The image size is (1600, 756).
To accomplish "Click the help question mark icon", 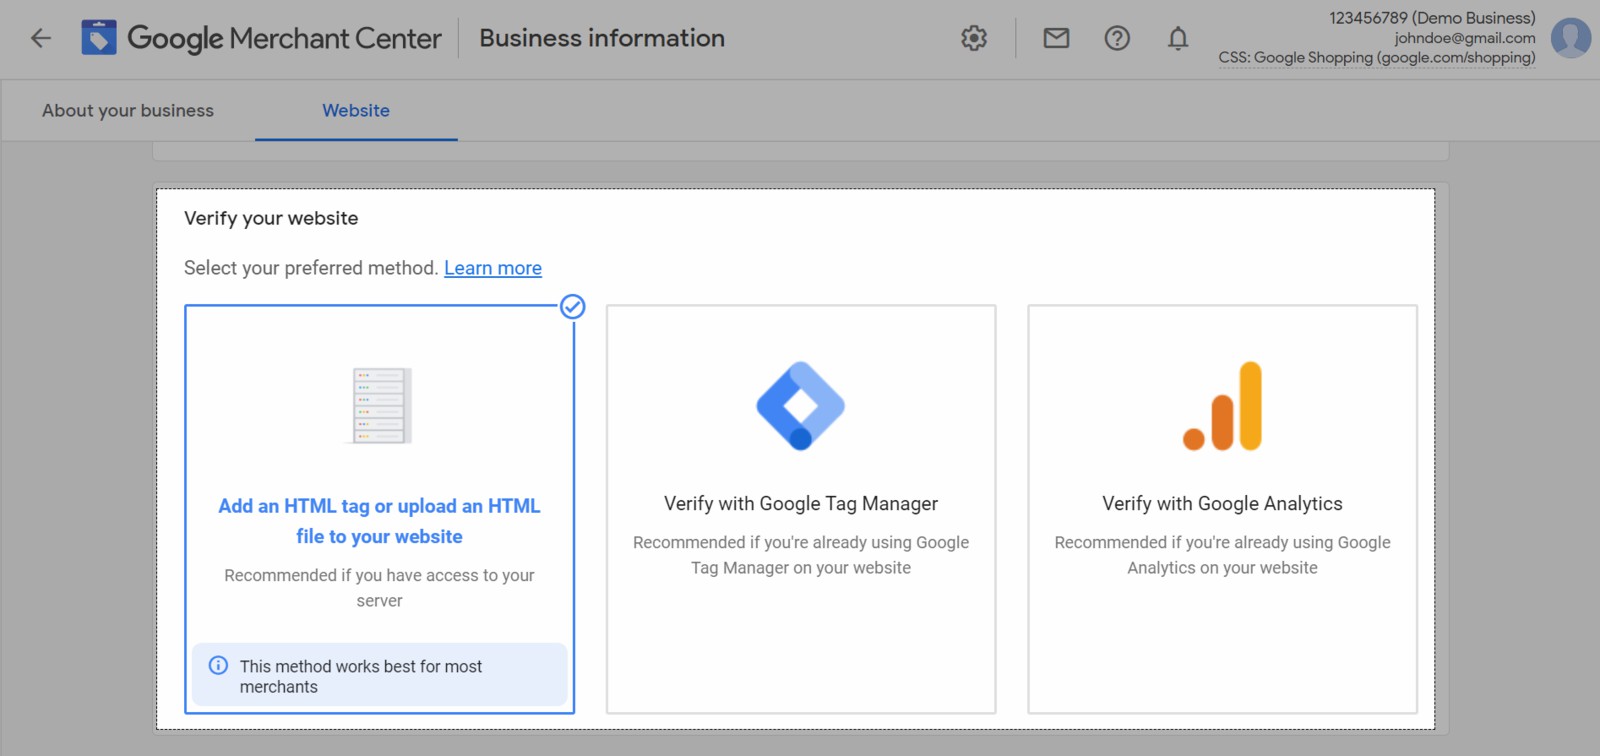I will point(1117,38).
